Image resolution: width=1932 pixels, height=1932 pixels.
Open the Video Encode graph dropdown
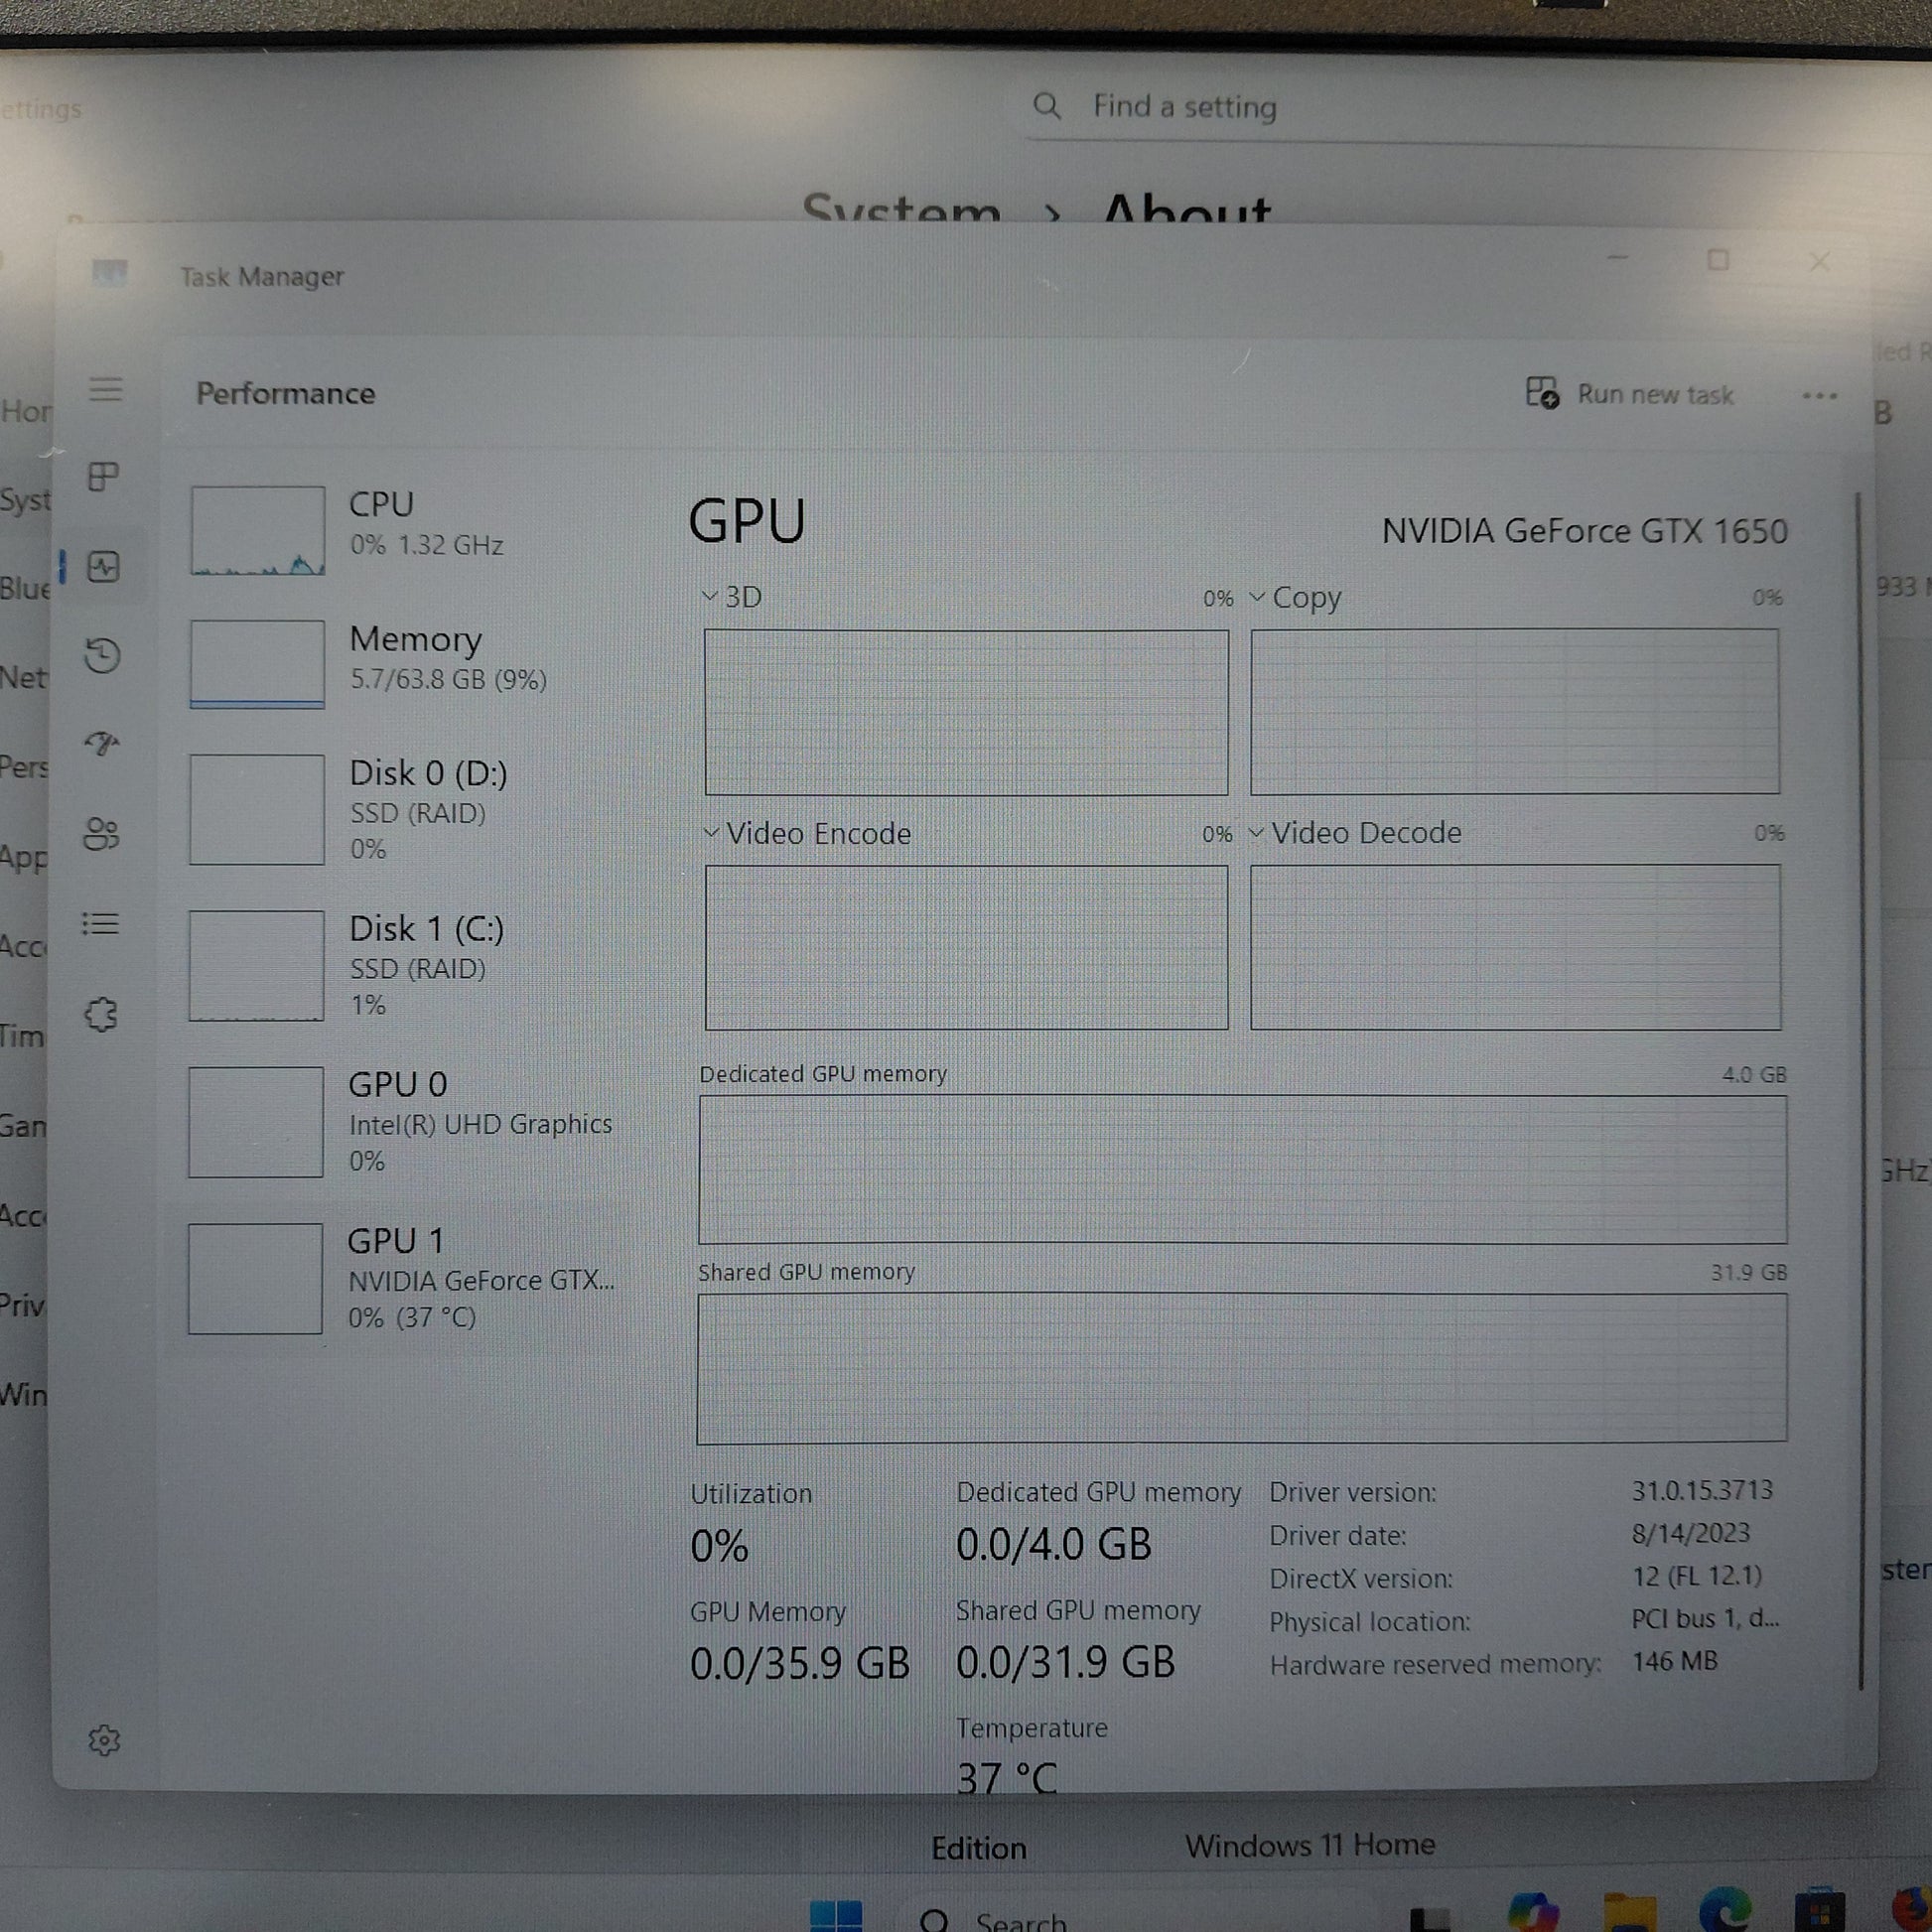click(x=807, y=833)
